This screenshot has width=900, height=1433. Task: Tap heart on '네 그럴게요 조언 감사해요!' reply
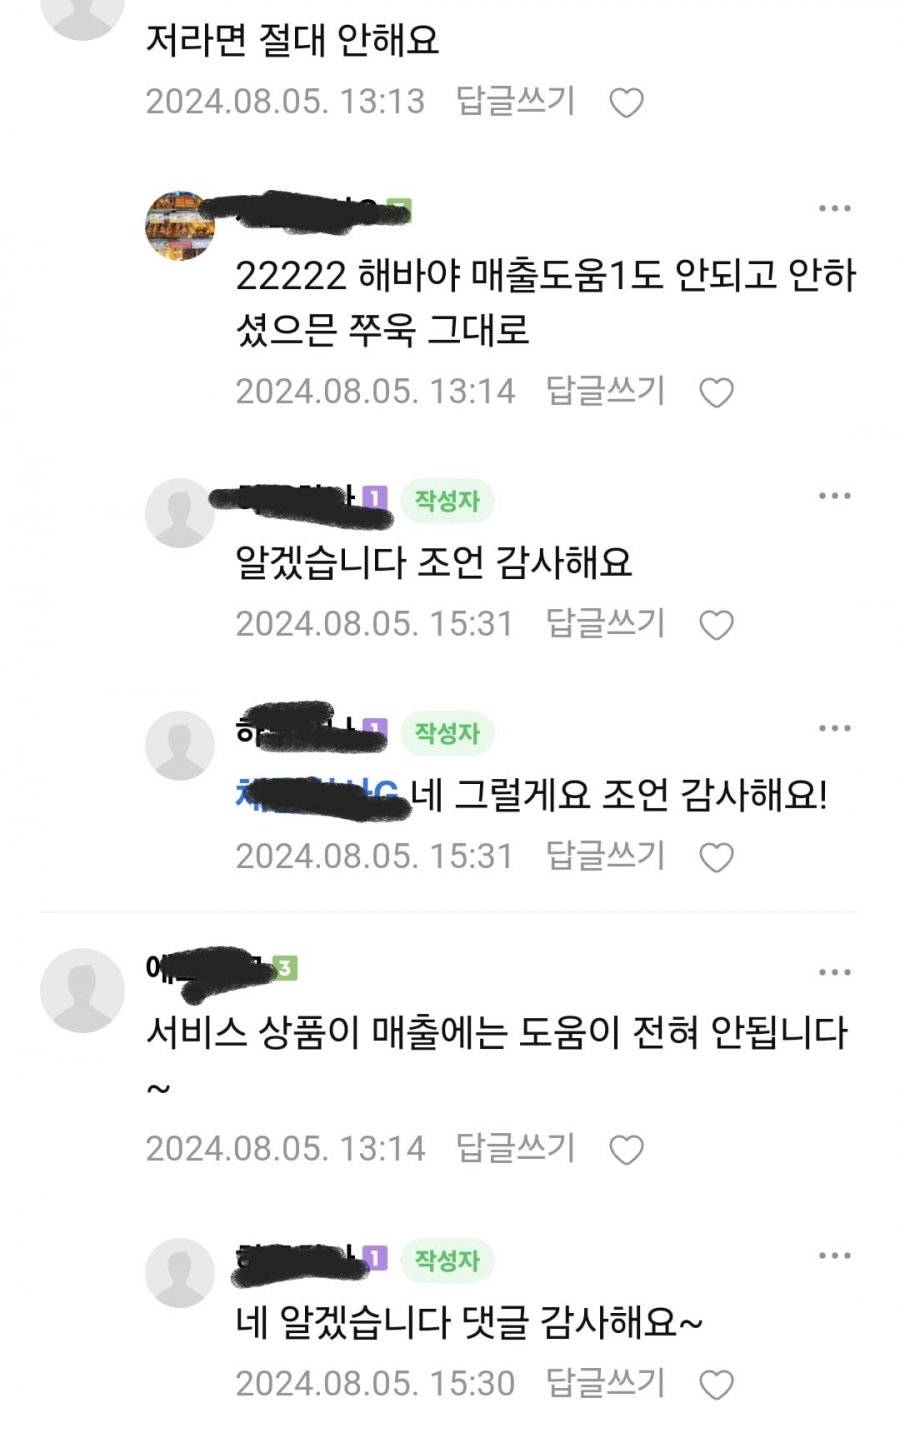click(x=716, y=858)
